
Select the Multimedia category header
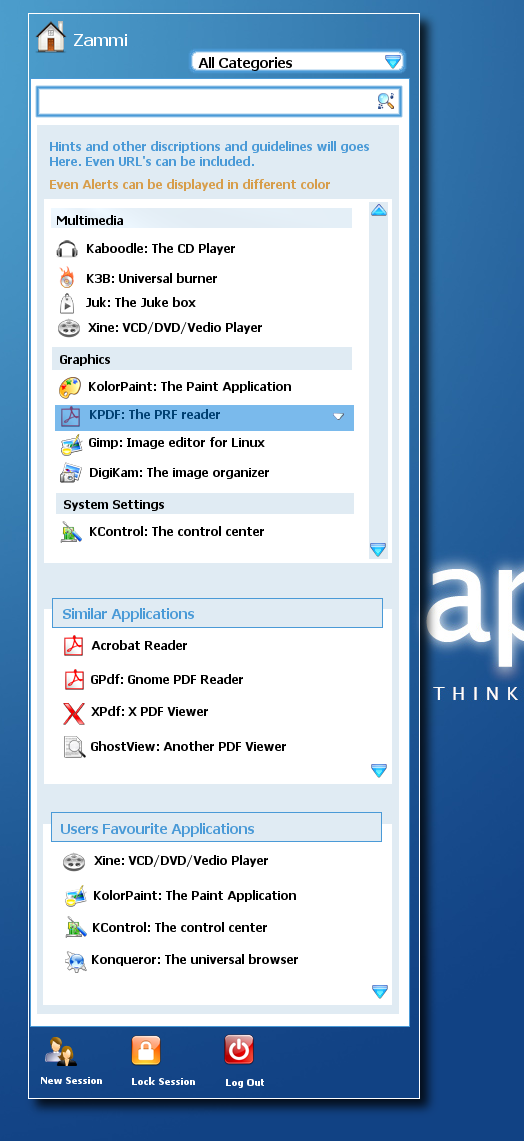(202, 220)
